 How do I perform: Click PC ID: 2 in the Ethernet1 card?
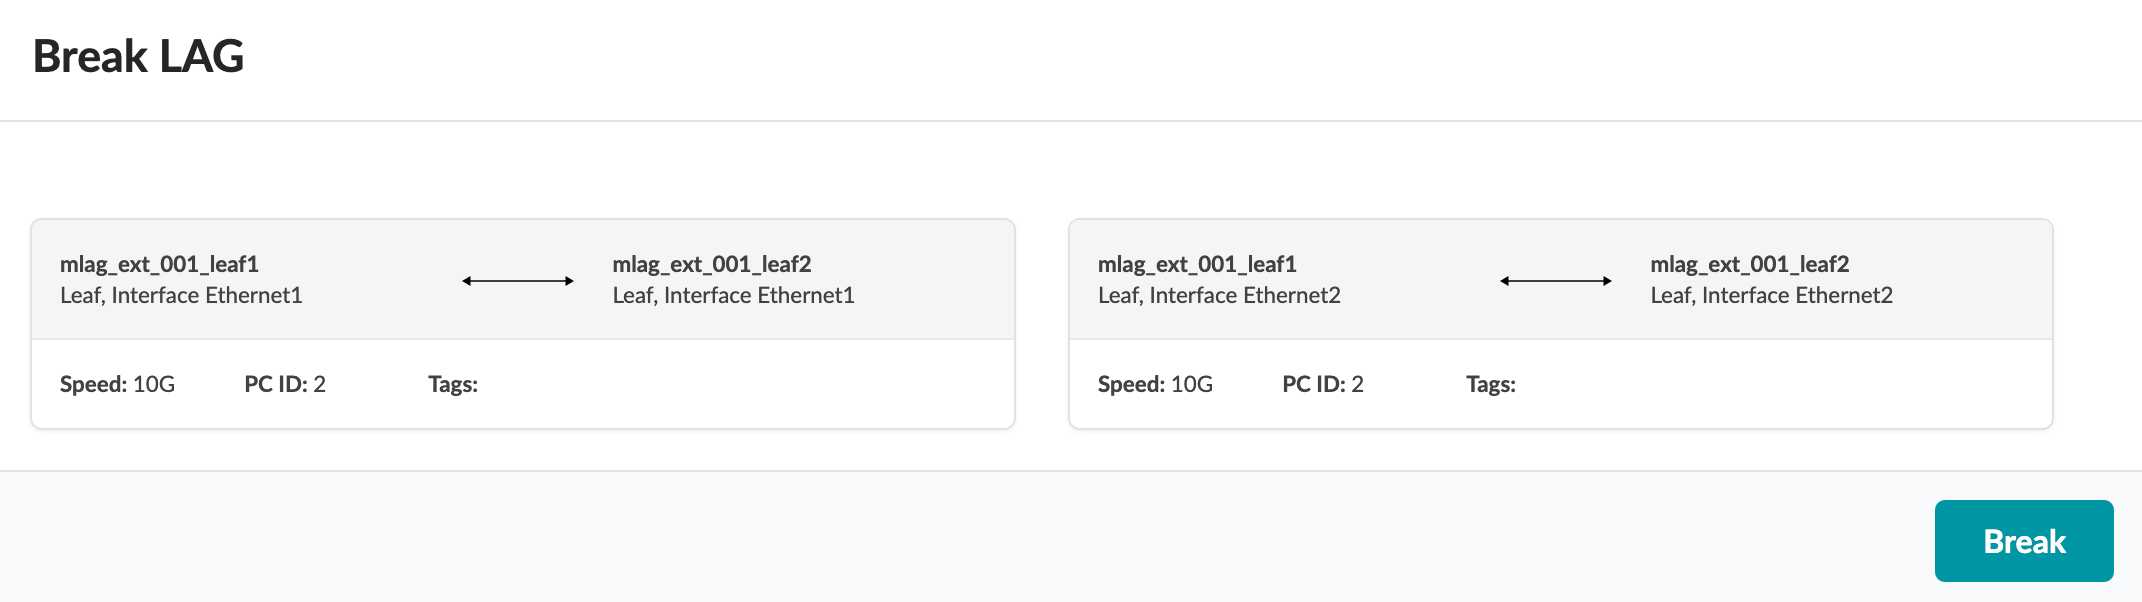point(285,384)
